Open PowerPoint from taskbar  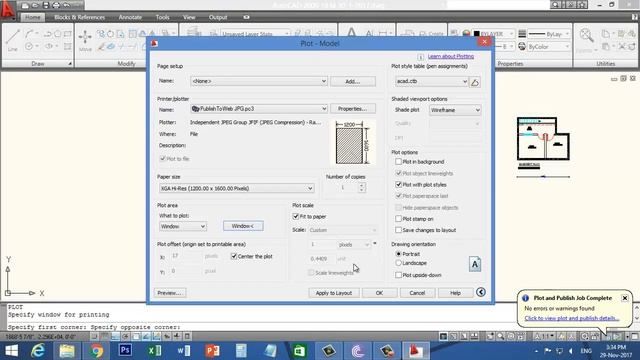coord(212,351)
